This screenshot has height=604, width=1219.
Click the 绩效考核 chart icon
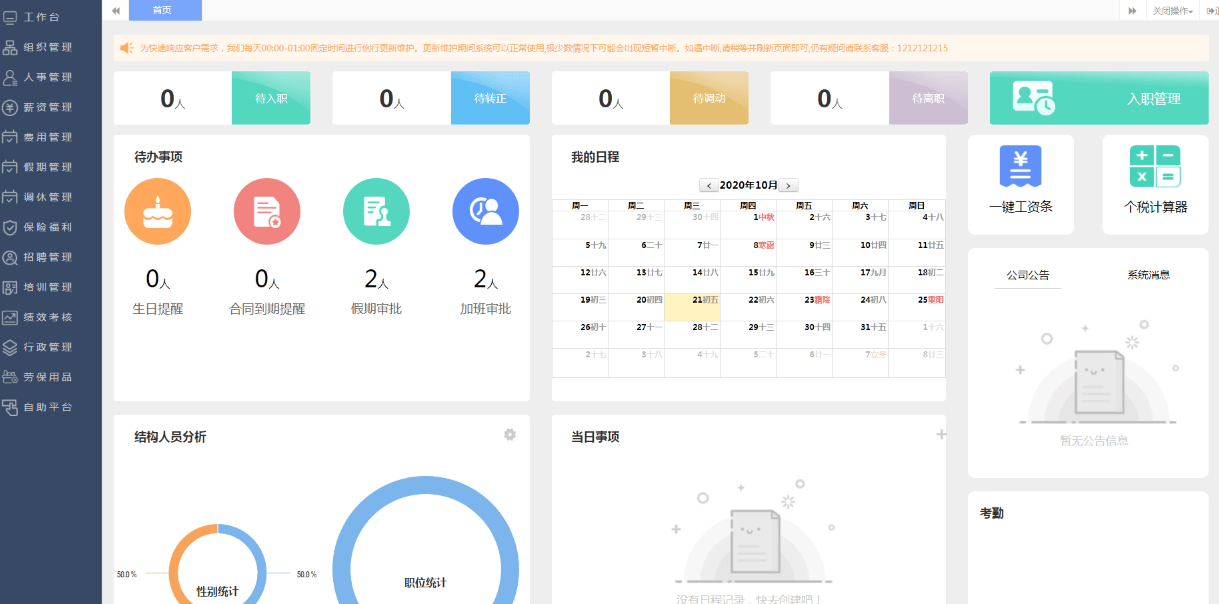pos(11,317)
